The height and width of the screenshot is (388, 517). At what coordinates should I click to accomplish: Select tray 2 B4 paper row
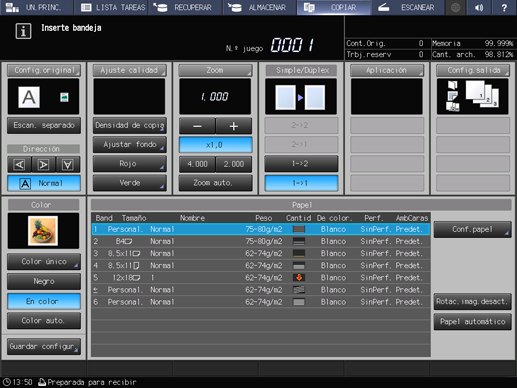click(x=261, y=241)
